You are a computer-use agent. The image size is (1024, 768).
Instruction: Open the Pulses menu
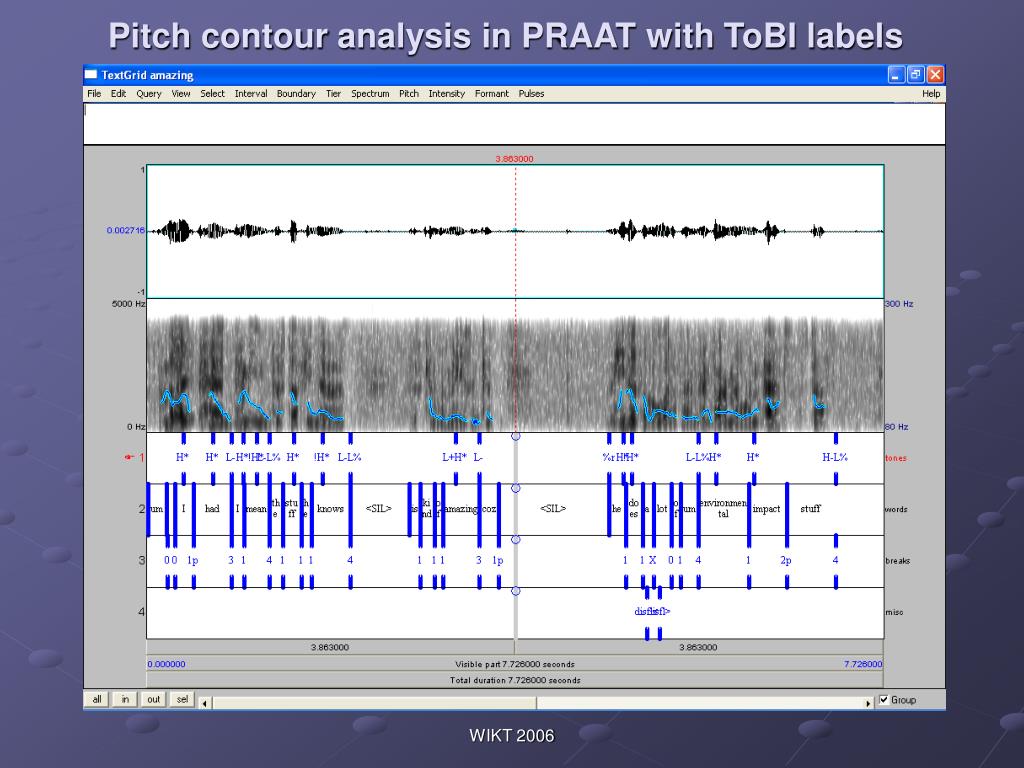[x=531, y=93]
